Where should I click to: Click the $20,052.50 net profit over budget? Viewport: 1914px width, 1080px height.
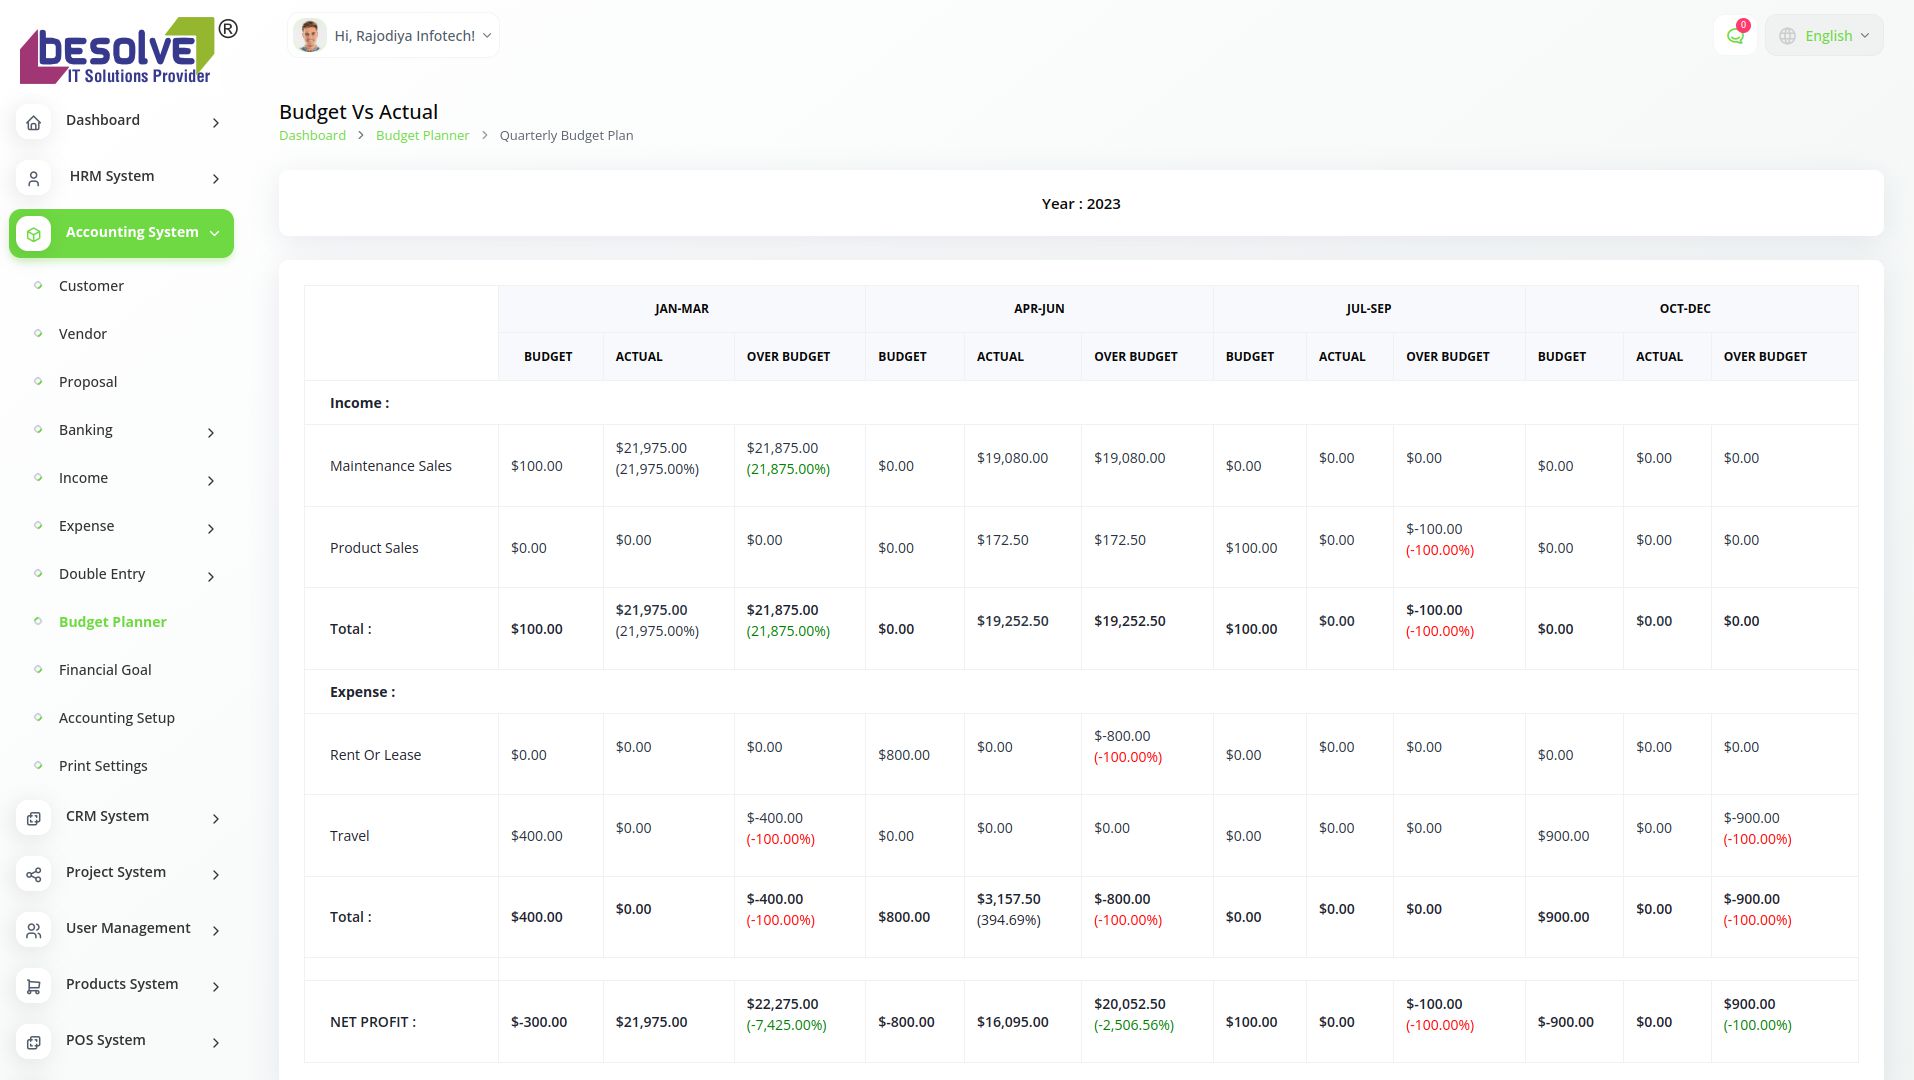coord(1129,1004)
